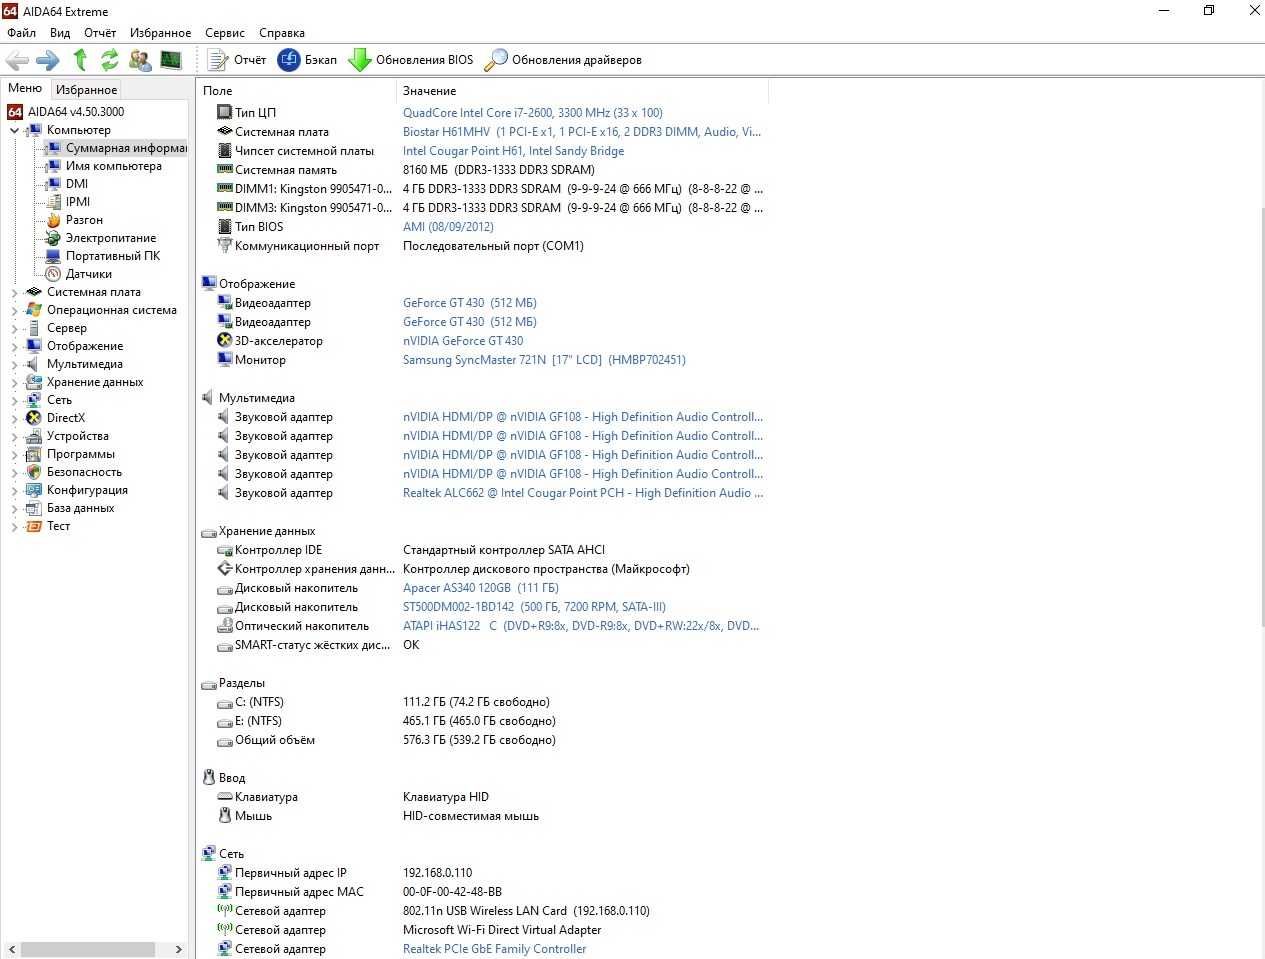Open the Файл menu
Viewport: 1265px width, 959px height.
click(21, 33)
